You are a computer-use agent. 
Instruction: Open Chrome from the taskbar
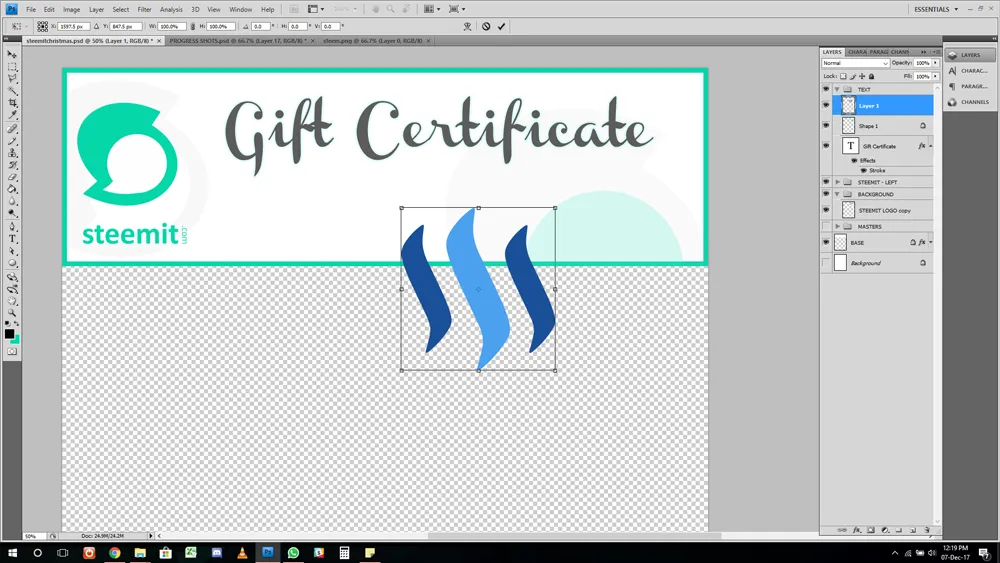(x=115, y=553)
